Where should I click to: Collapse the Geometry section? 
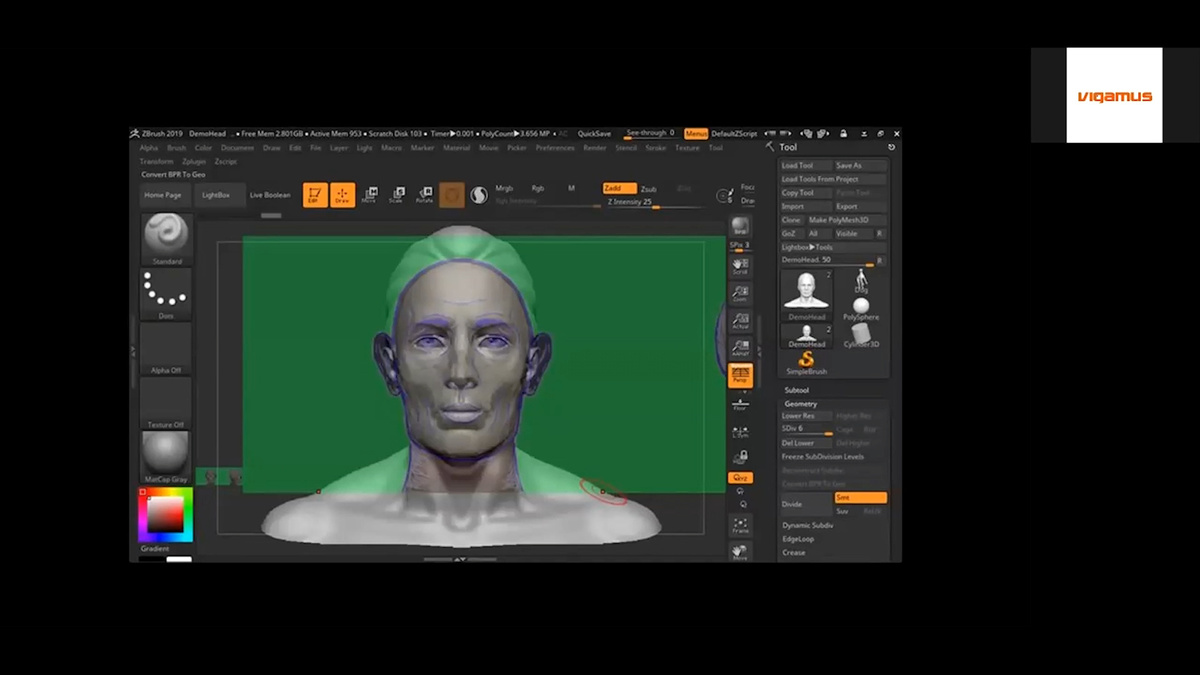(800, 404)
